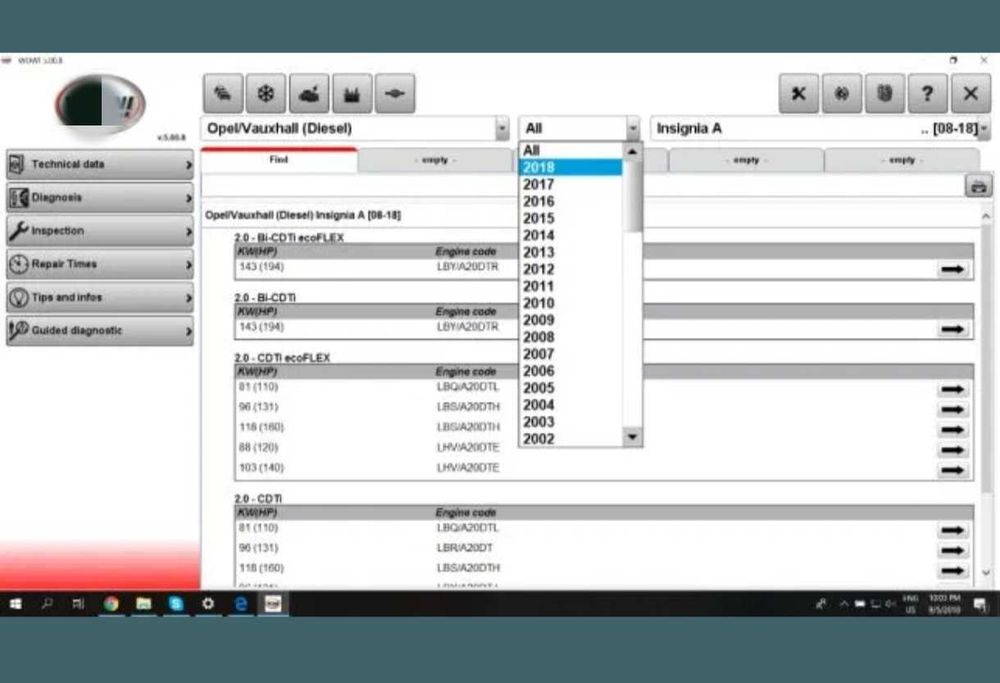
Task: Open File Explorer from the taskbar
Action: pos(143,603)
